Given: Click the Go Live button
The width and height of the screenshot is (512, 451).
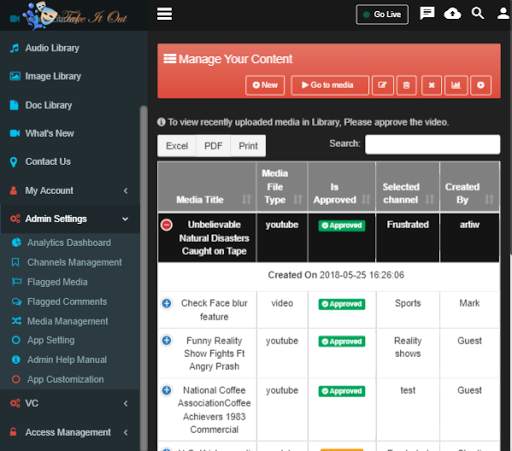Looking at the screenshot, I should pos(382,14).
